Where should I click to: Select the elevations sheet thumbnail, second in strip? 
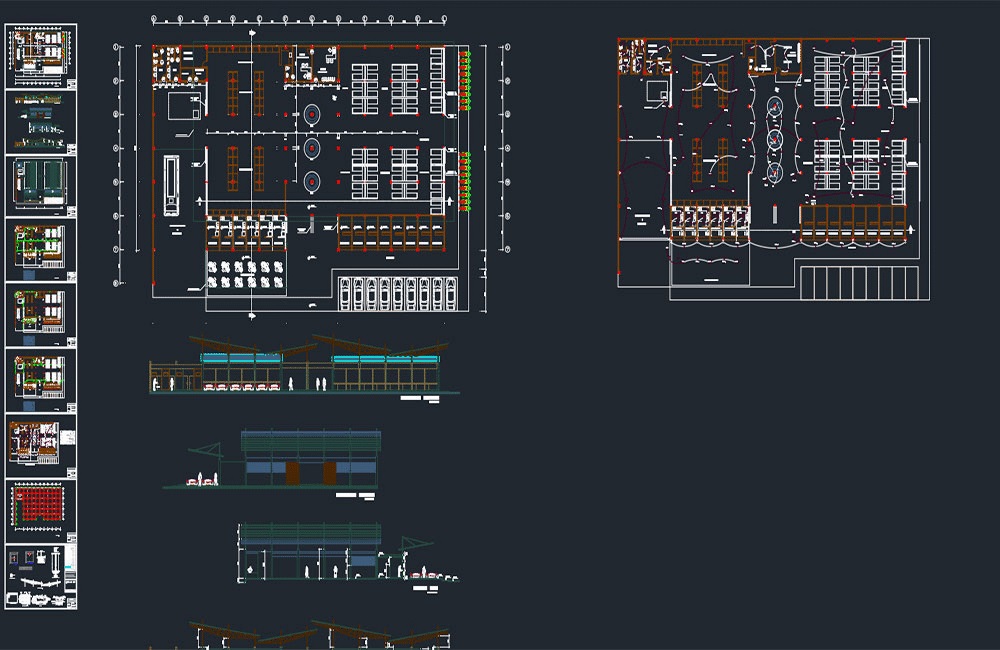[x=41, y=122]
